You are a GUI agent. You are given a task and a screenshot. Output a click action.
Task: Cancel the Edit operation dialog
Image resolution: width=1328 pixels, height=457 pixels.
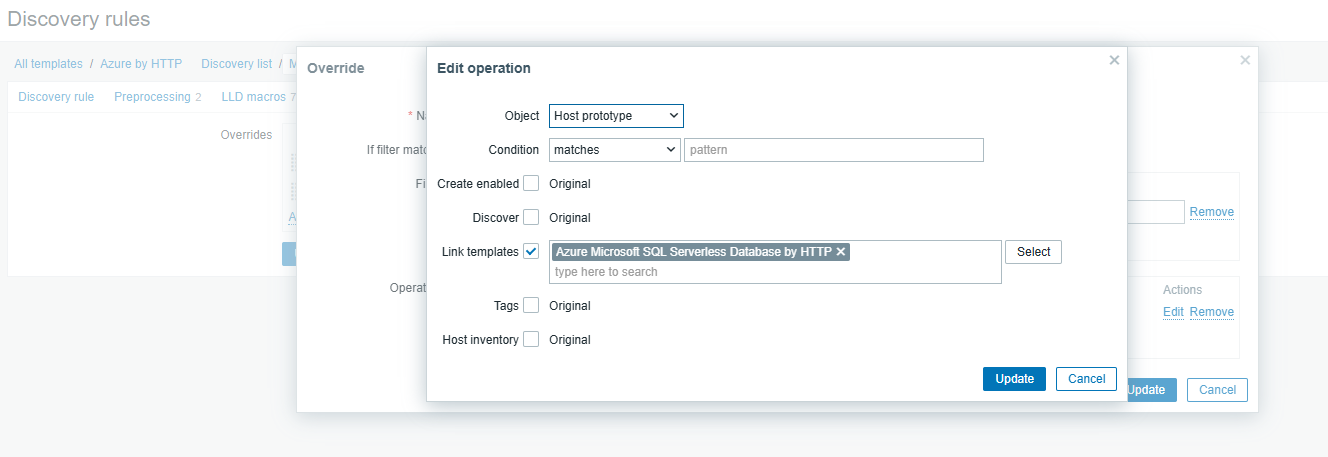[x=1086, y=379]
